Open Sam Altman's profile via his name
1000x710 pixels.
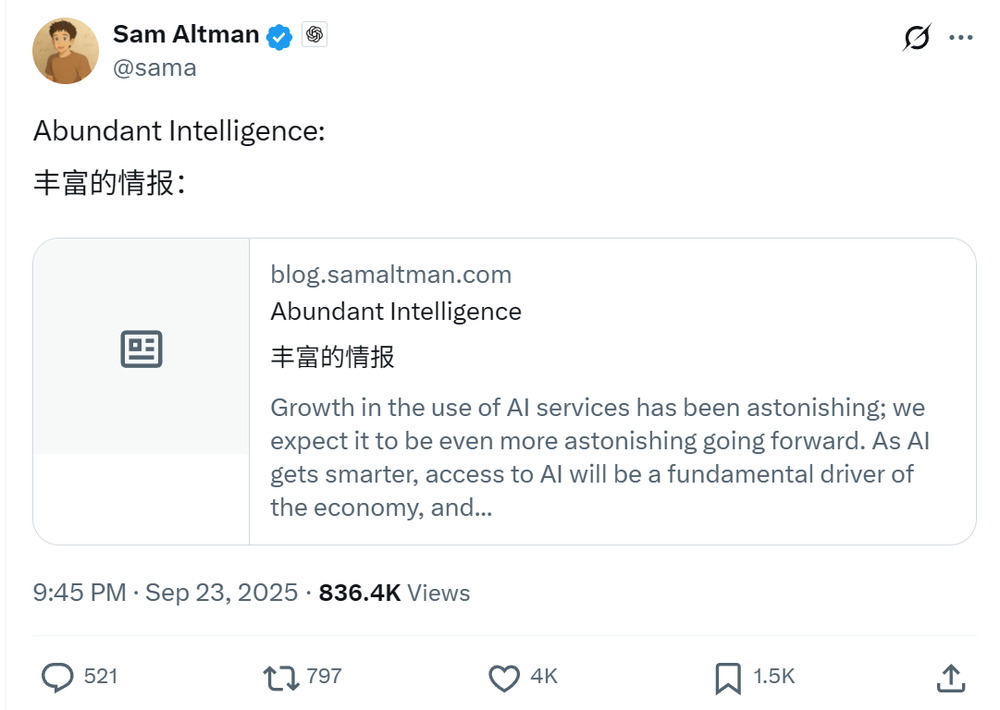[x=185, y=33]
